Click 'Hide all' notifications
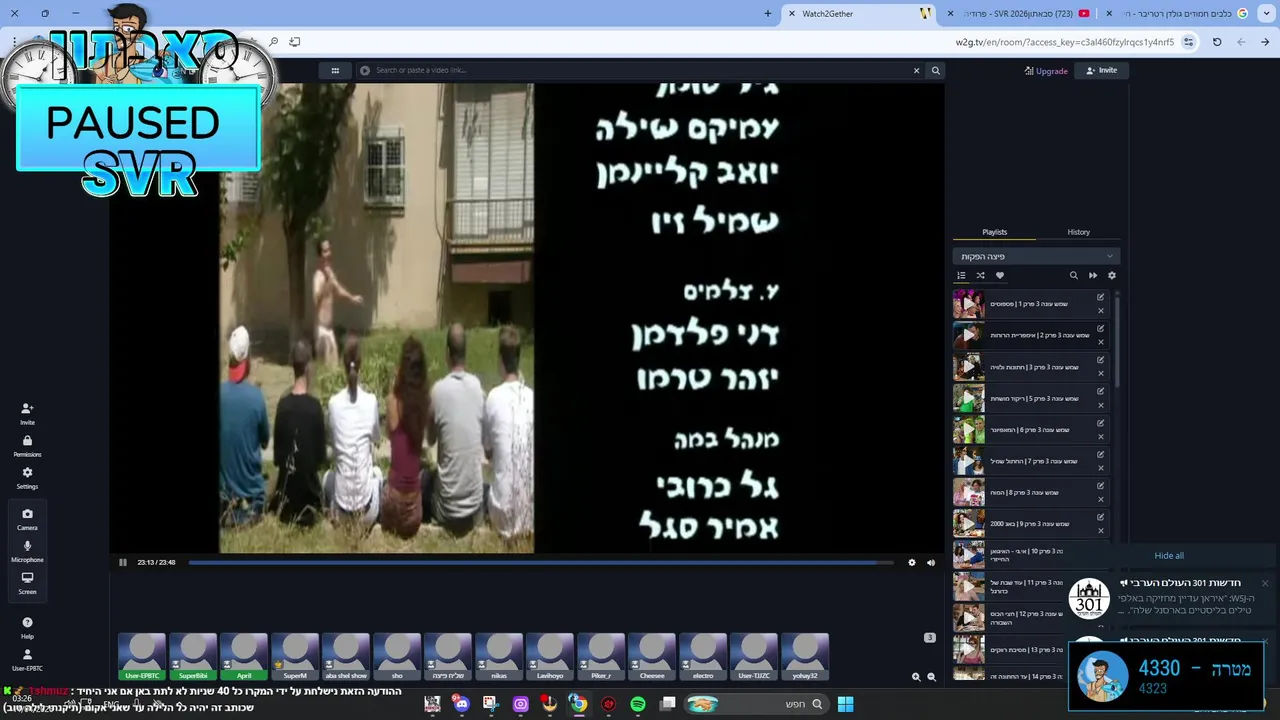Viewport: 1280px width, 720px height. click(x=1169, y=556)
